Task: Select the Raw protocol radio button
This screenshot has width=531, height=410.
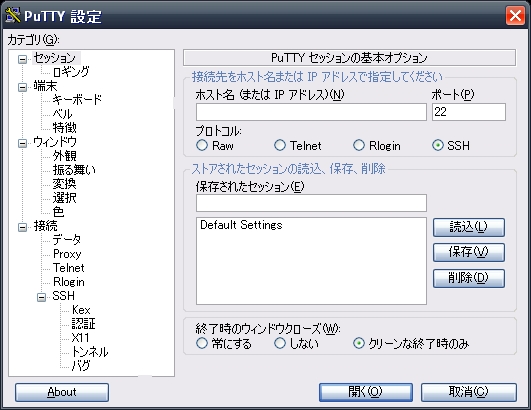Action: 202,145
